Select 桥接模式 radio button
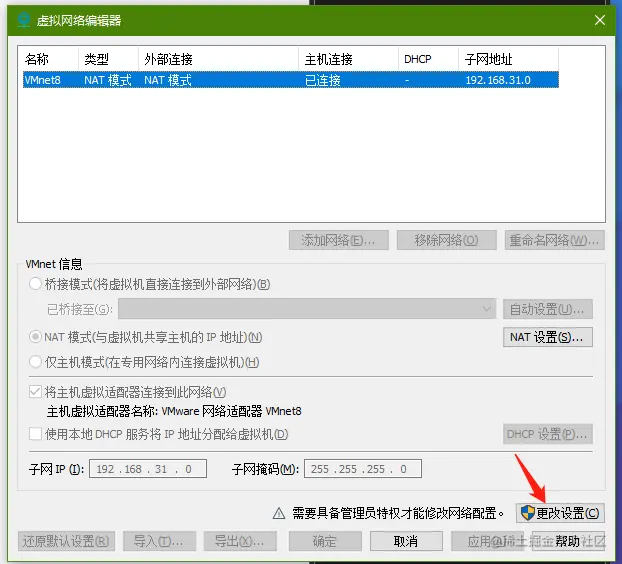The image size is (622, 564). tap(35, 284)
